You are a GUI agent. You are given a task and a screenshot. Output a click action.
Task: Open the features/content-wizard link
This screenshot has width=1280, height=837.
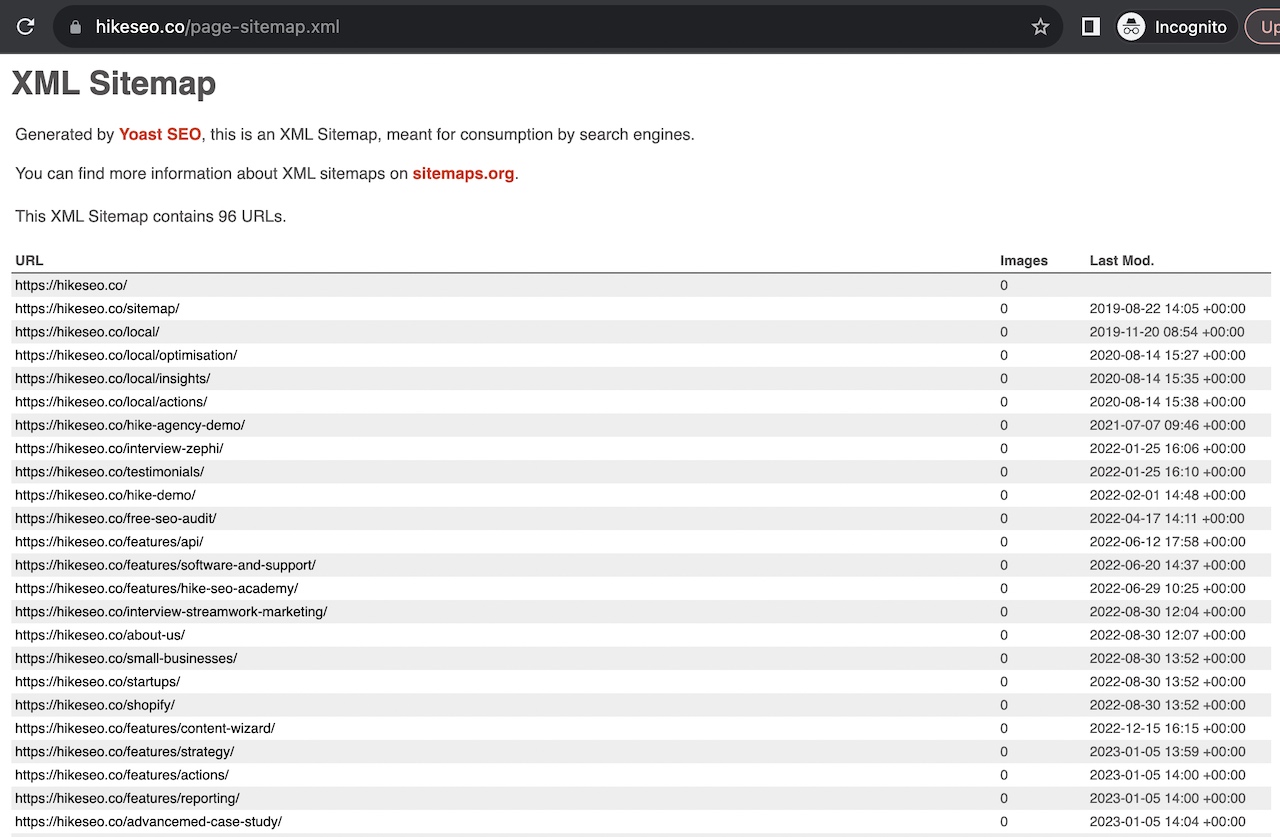coord(145,728)
